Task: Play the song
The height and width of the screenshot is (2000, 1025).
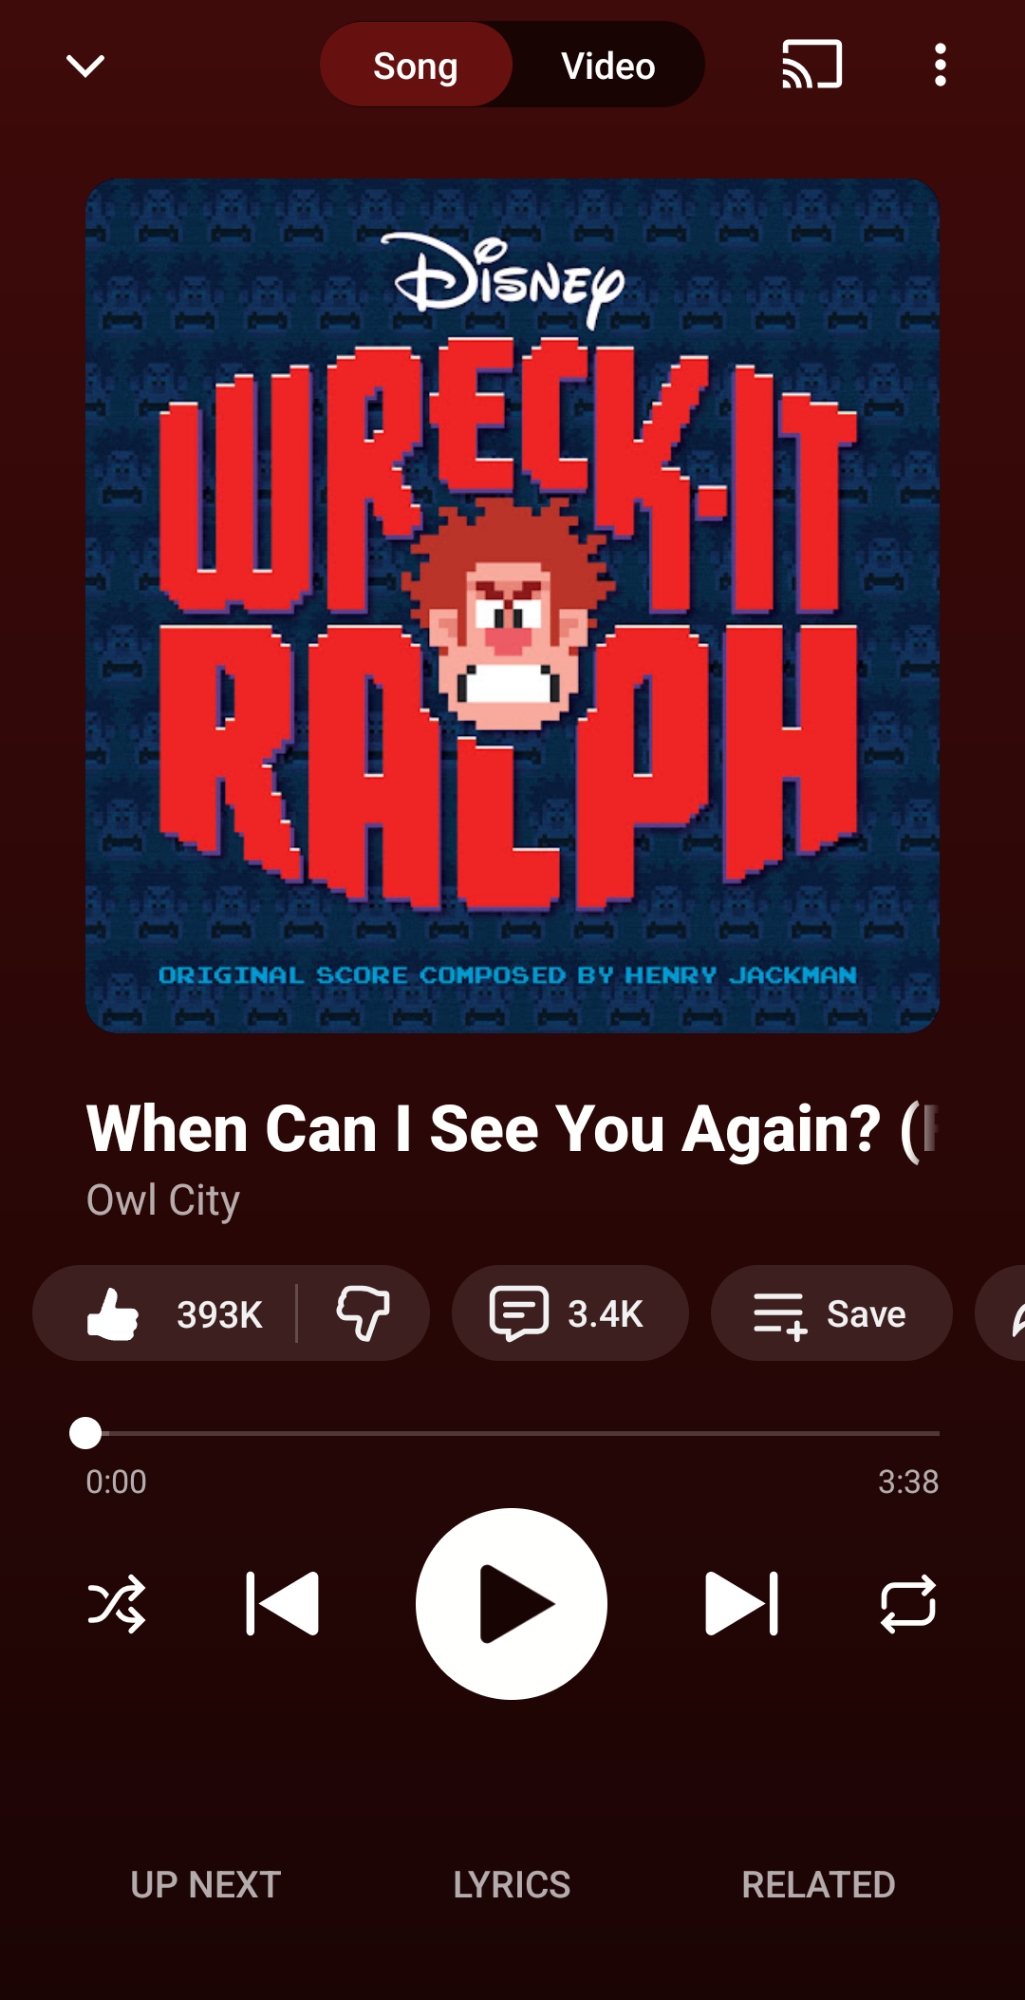Action: coord(512,1604)
